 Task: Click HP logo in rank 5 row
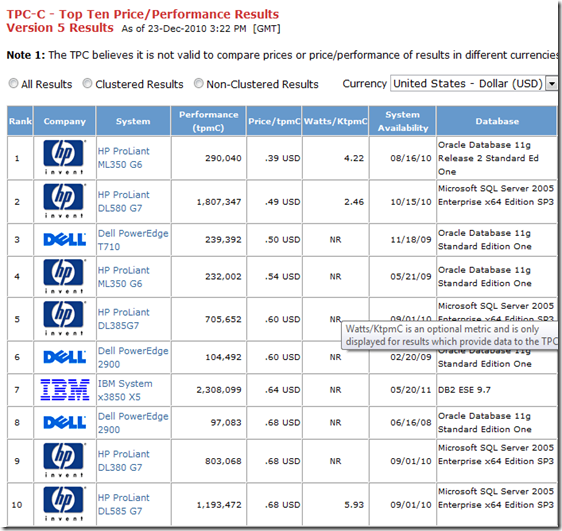[x=64, y=319]
